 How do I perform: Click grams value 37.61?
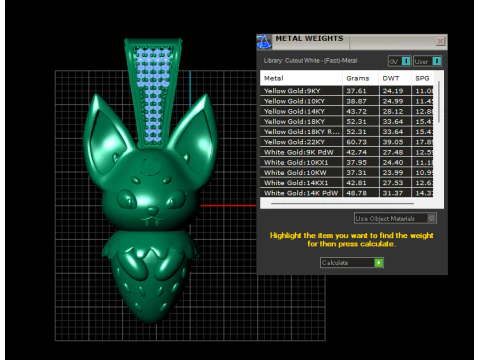(x=356, y=91)
